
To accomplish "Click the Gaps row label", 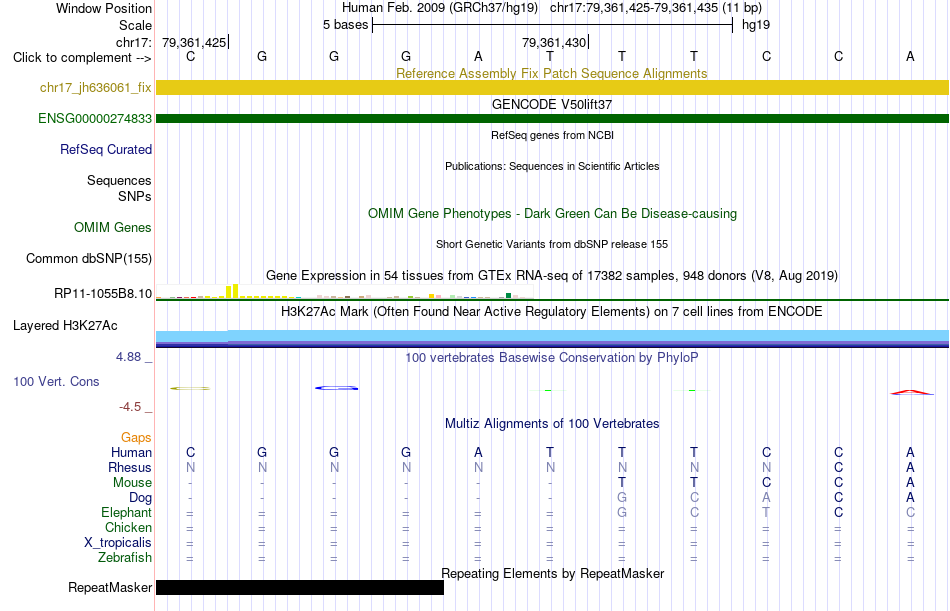I will [x=136, y=438].
